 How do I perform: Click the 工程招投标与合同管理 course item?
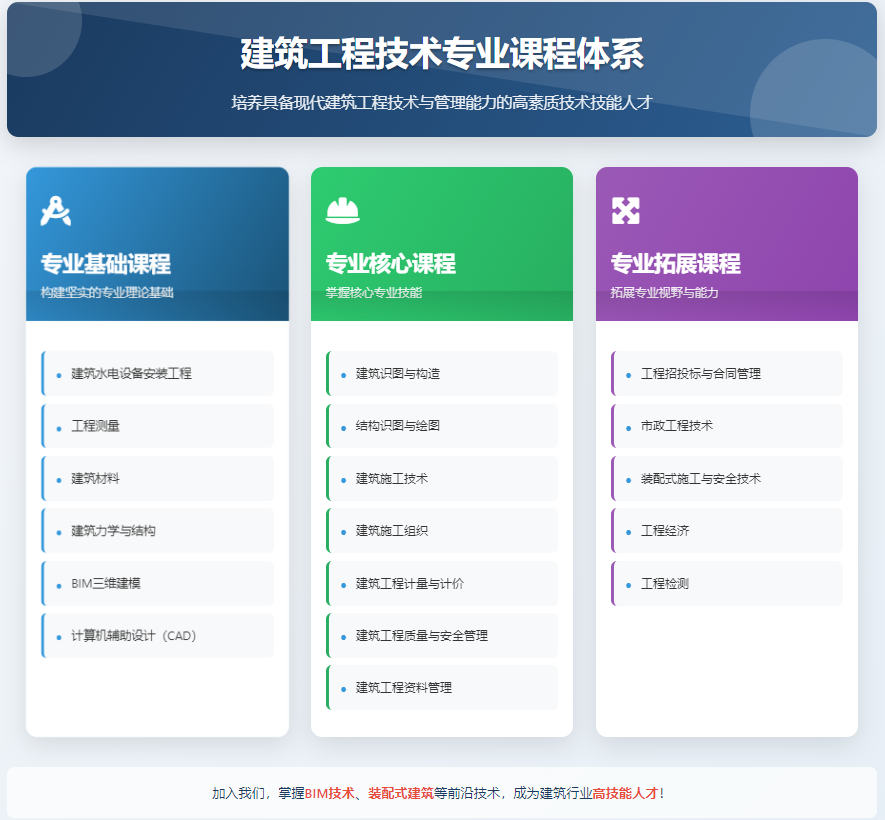coord(700,374)
